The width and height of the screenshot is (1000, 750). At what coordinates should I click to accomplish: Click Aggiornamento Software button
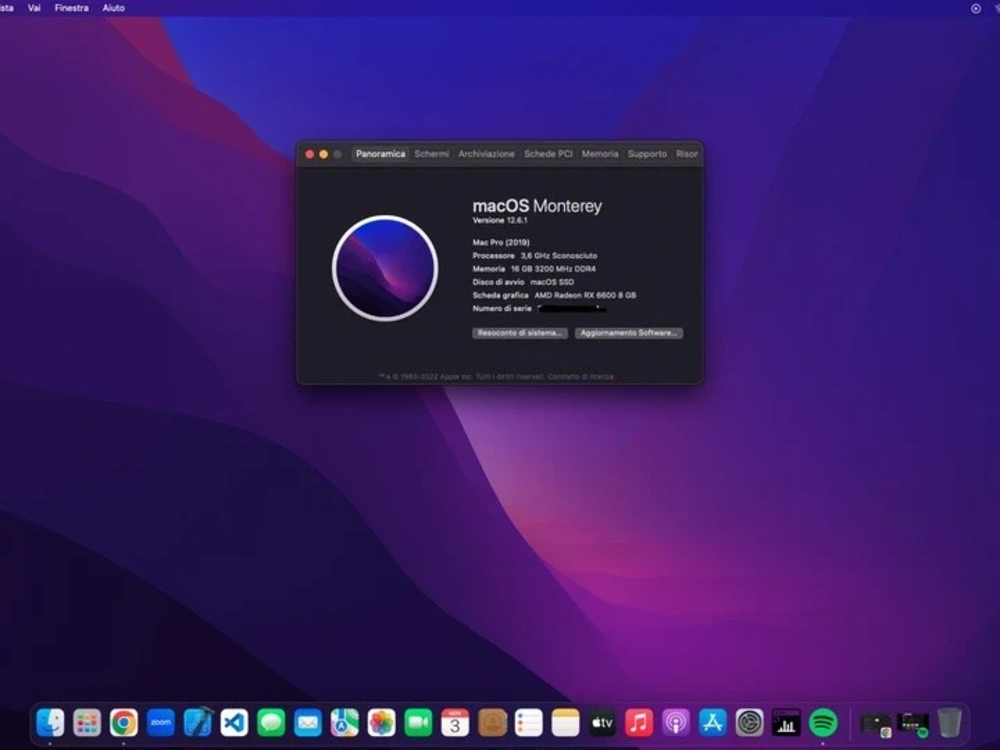629,333
